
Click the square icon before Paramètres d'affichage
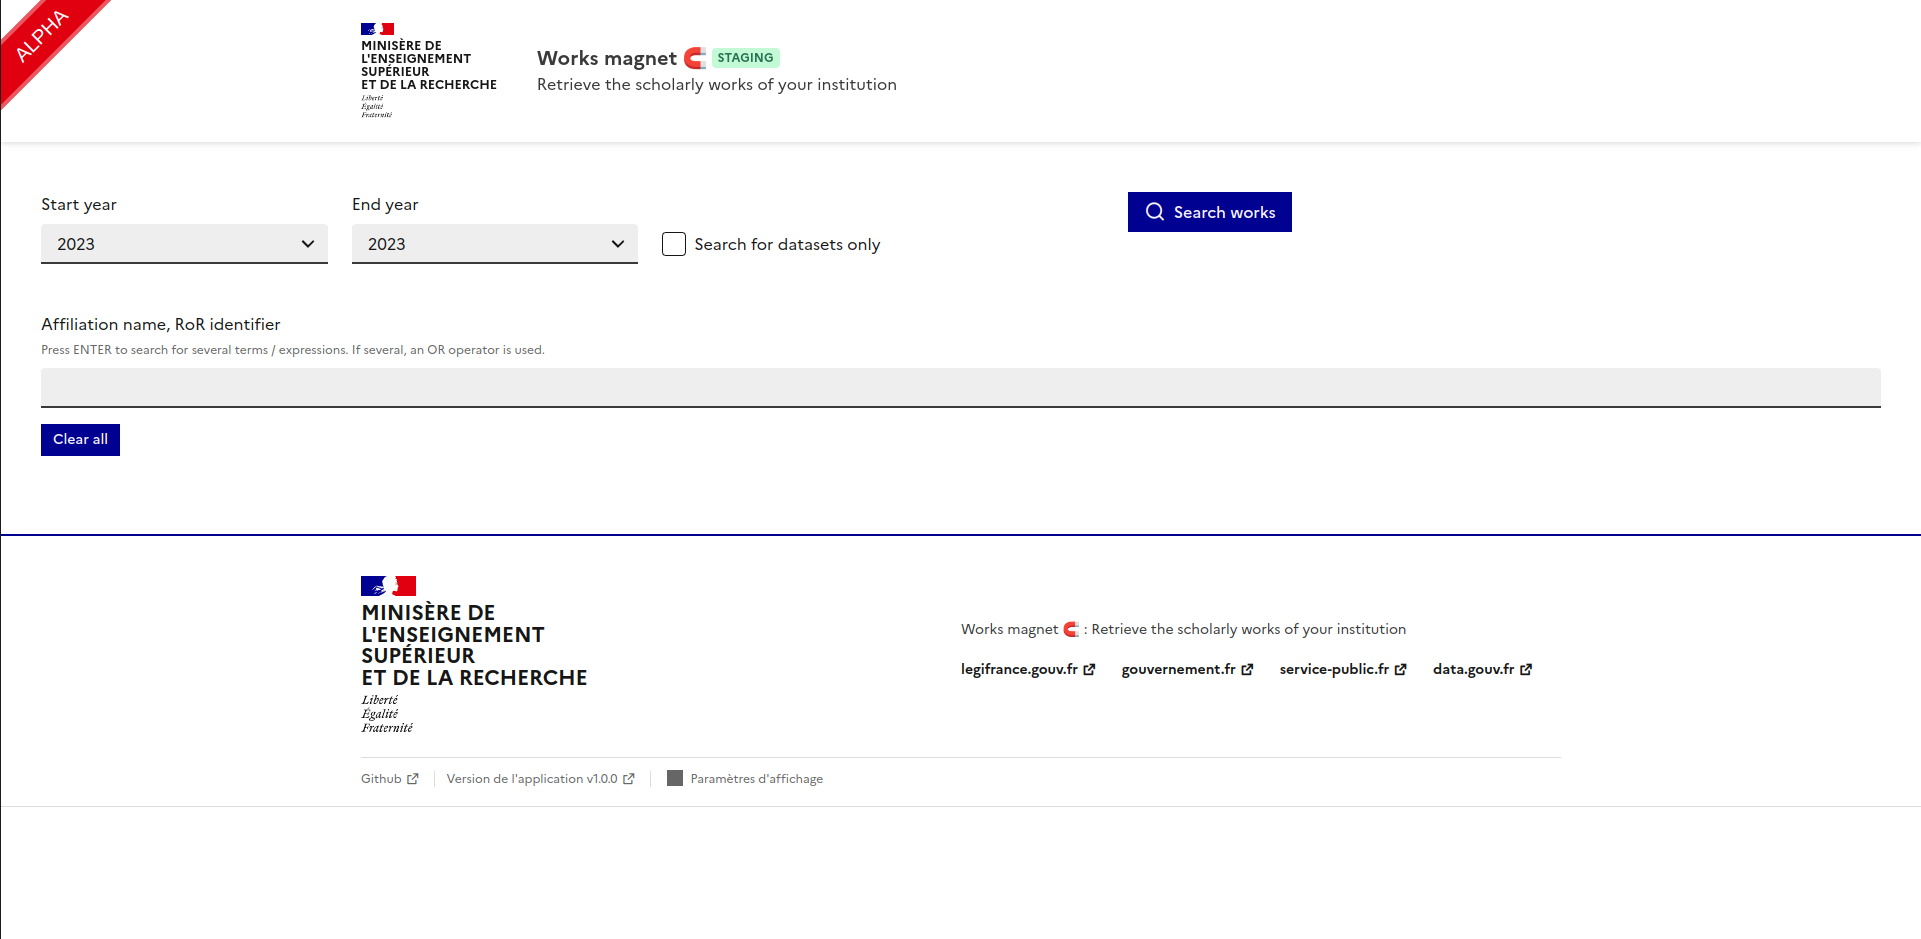pyautogui.click(x=675, y=778)
